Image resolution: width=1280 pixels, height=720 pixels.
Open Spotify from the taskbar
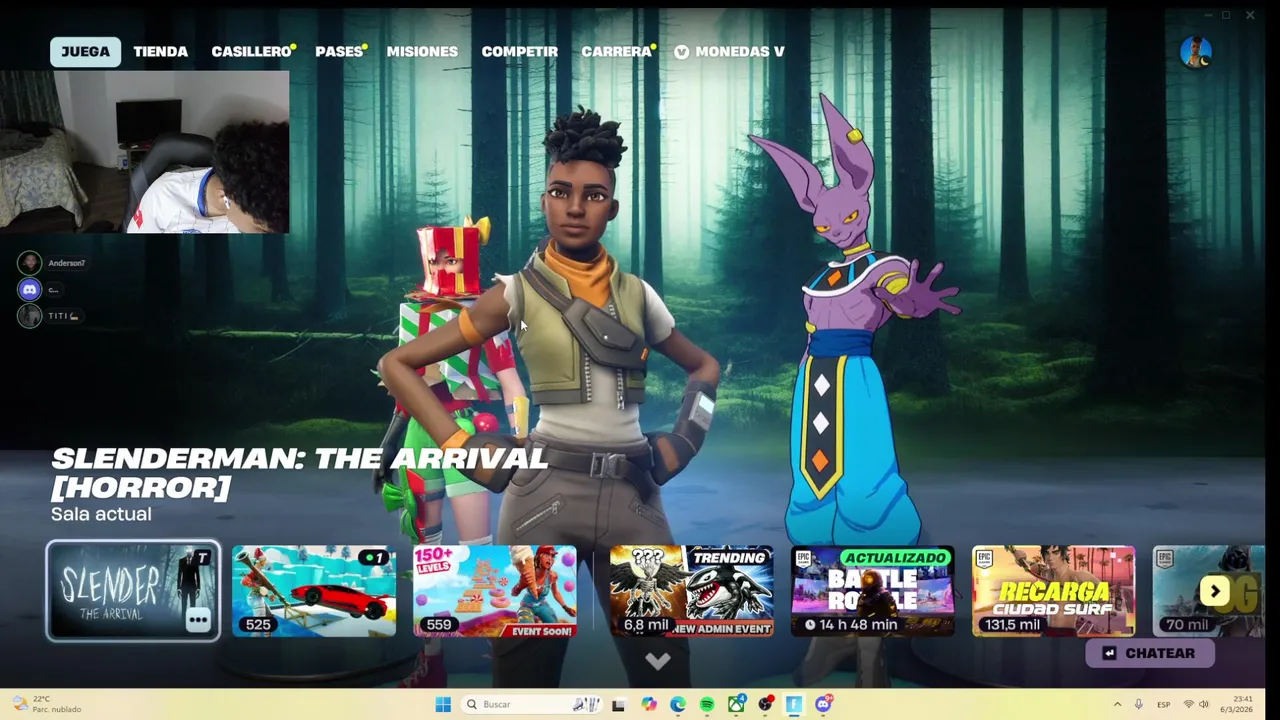point(707,704)
